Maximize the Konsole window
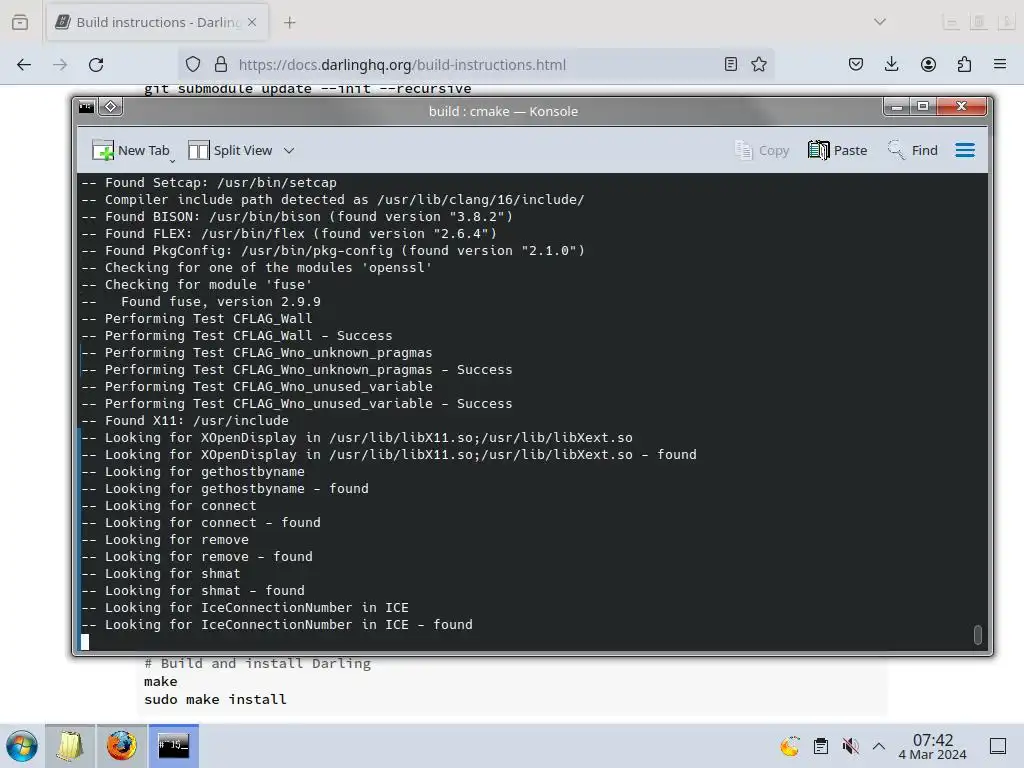The image size is (1024, 768). tap(923, 106)
